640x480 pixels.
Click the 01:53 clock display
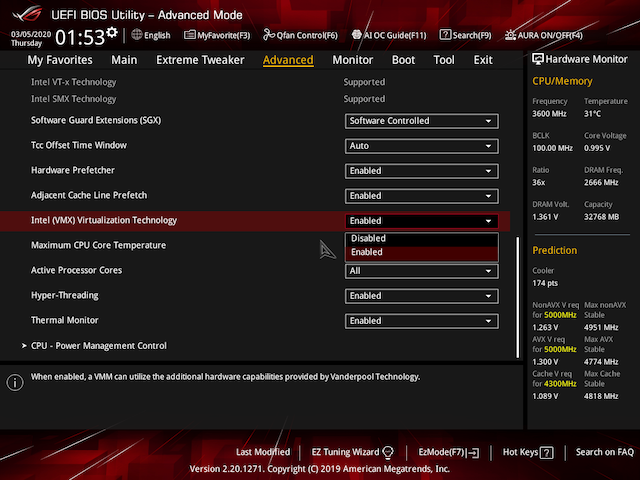[80, 38]
